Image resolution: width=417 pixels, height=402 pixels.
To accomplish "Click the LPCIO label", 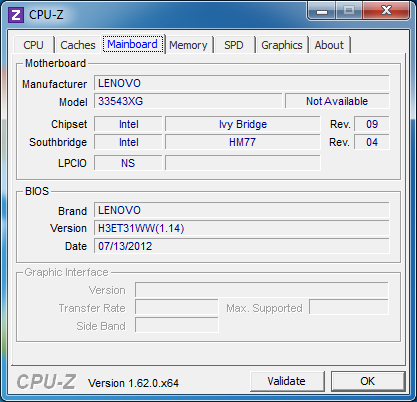I will coord(72,163).
